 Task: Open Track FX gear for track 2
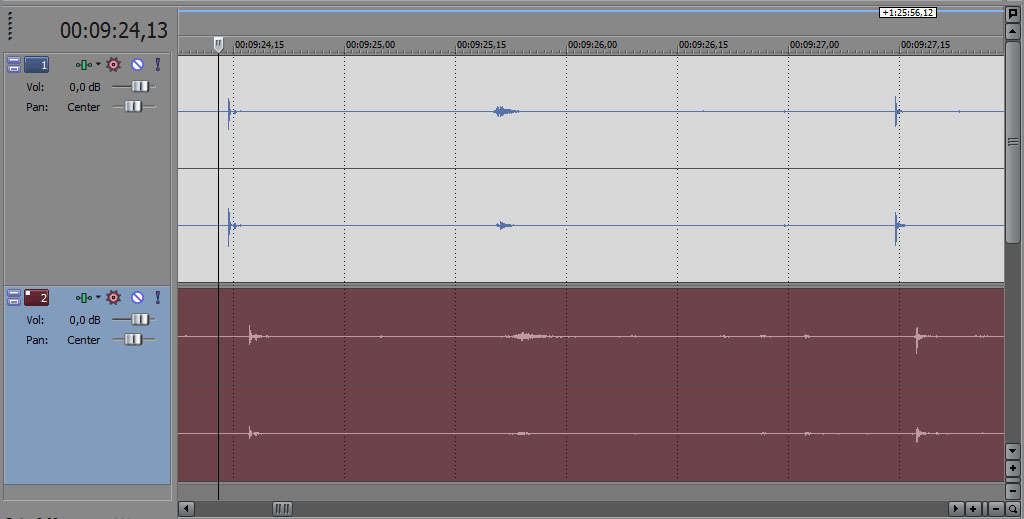point(114,298)
